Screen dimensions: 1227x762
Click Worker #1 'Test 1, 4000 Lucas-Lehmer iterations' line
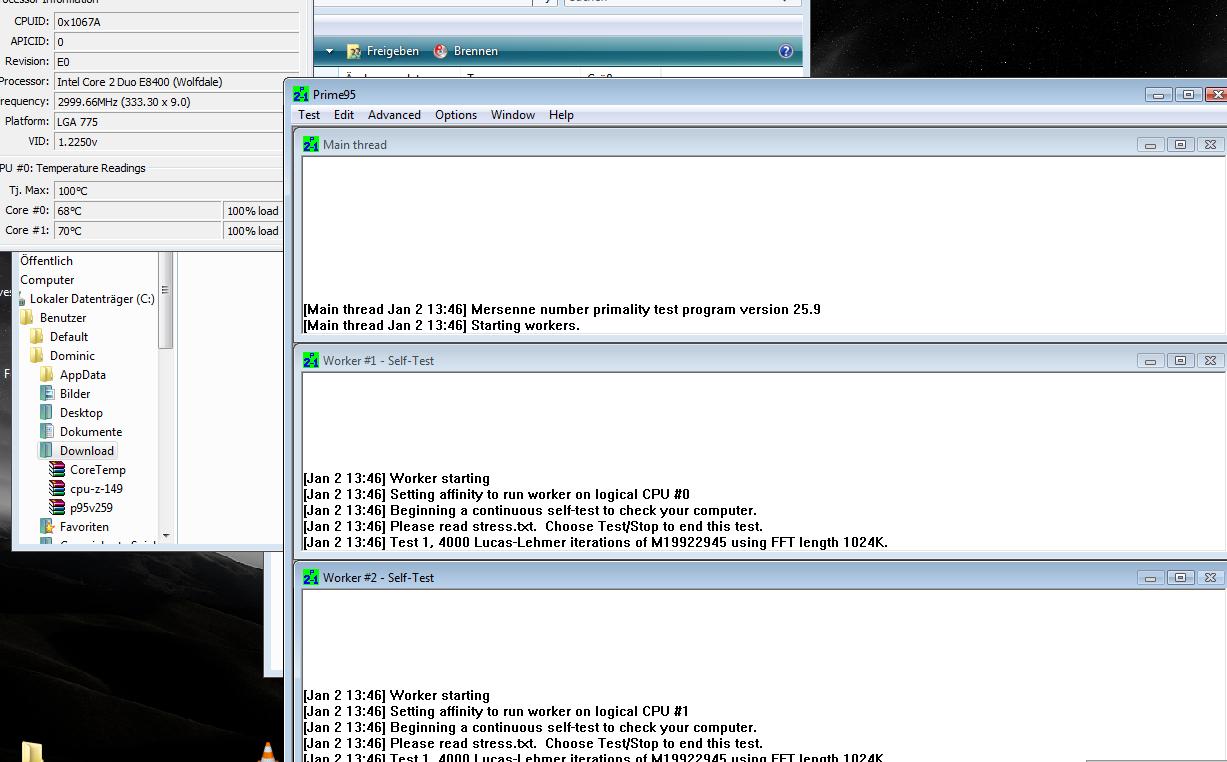click(595, 542)
